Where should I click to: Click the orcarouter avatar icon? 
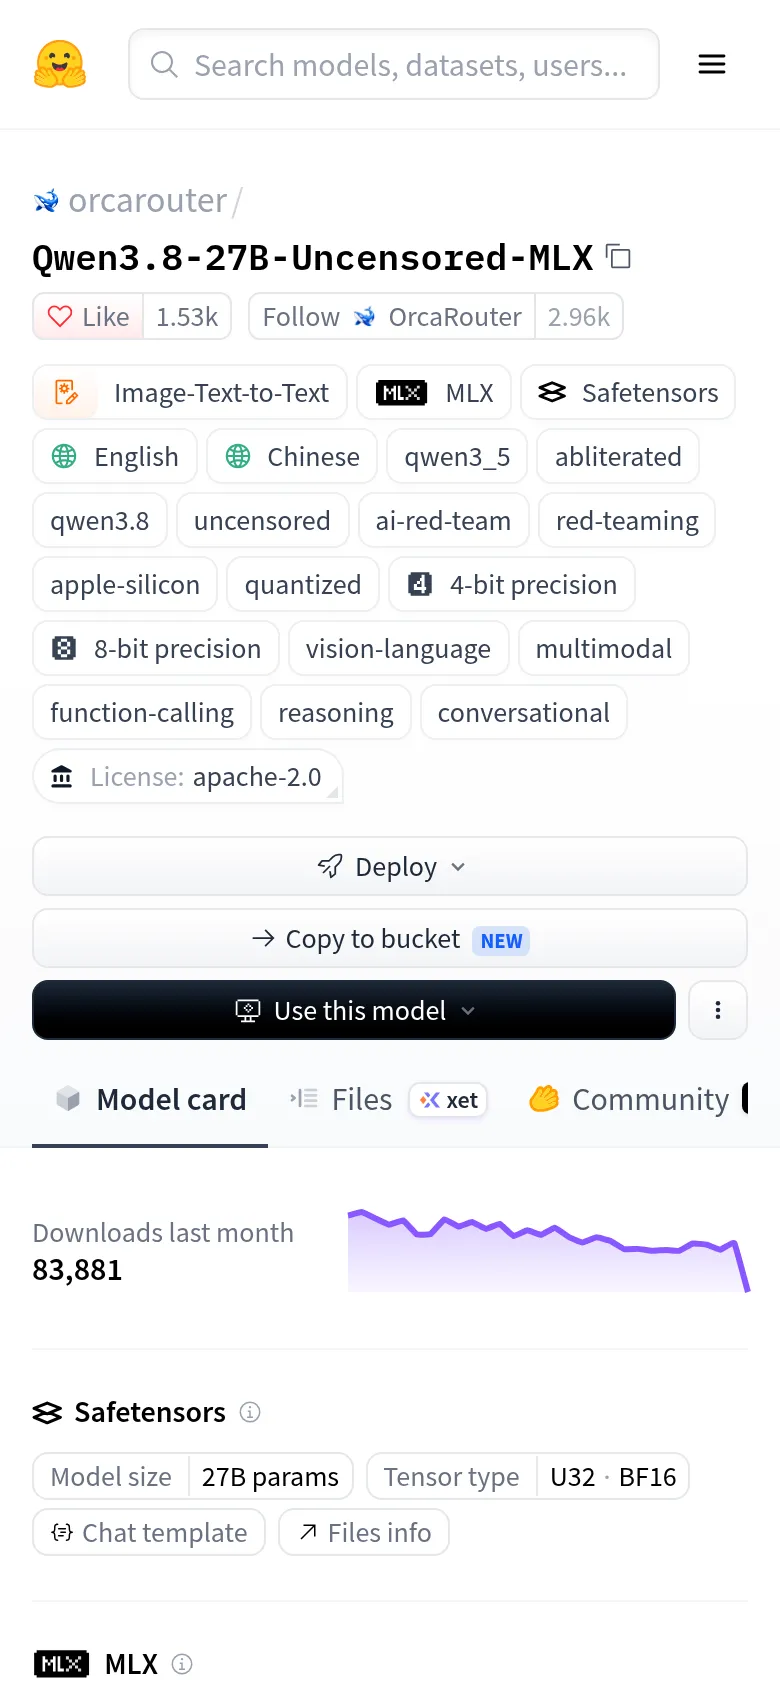point(46,201)
